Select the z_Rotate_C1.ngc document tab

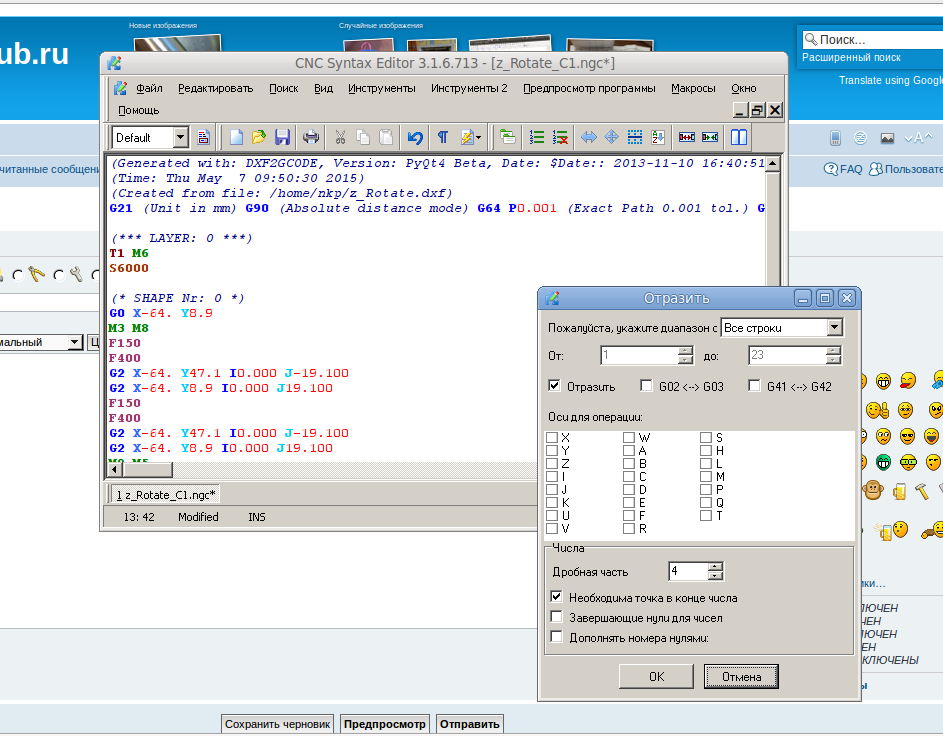pos(166,494)
